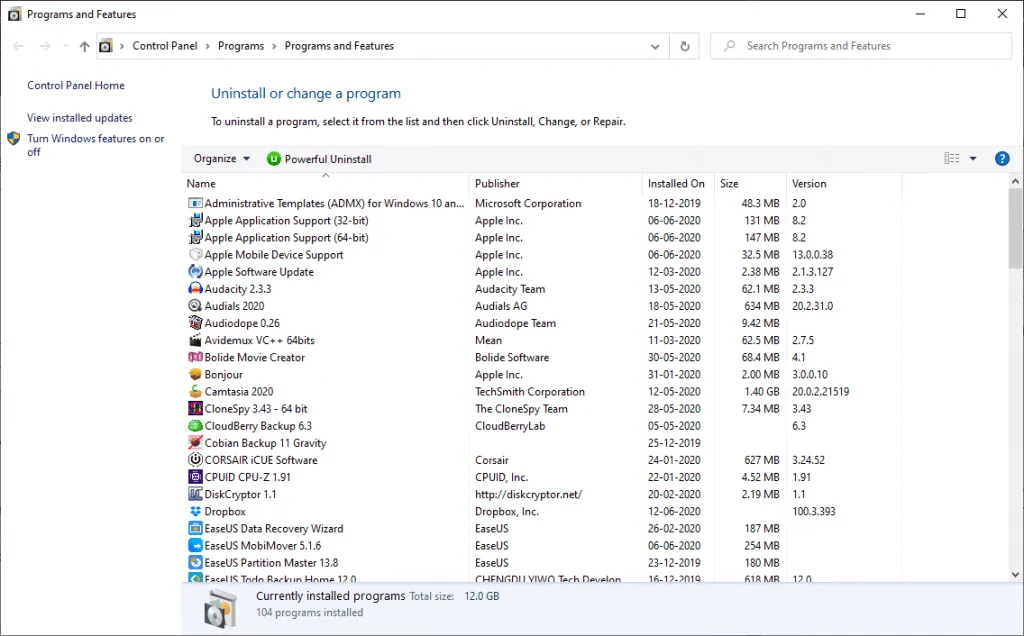Click the Bonjour program icon
Image resolution: width=1024 pixels, height=636 pixels.
(x=195, y=374)
